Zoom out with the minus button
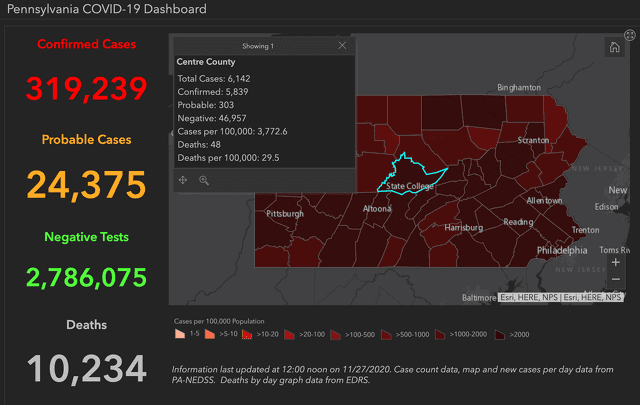 616,280
